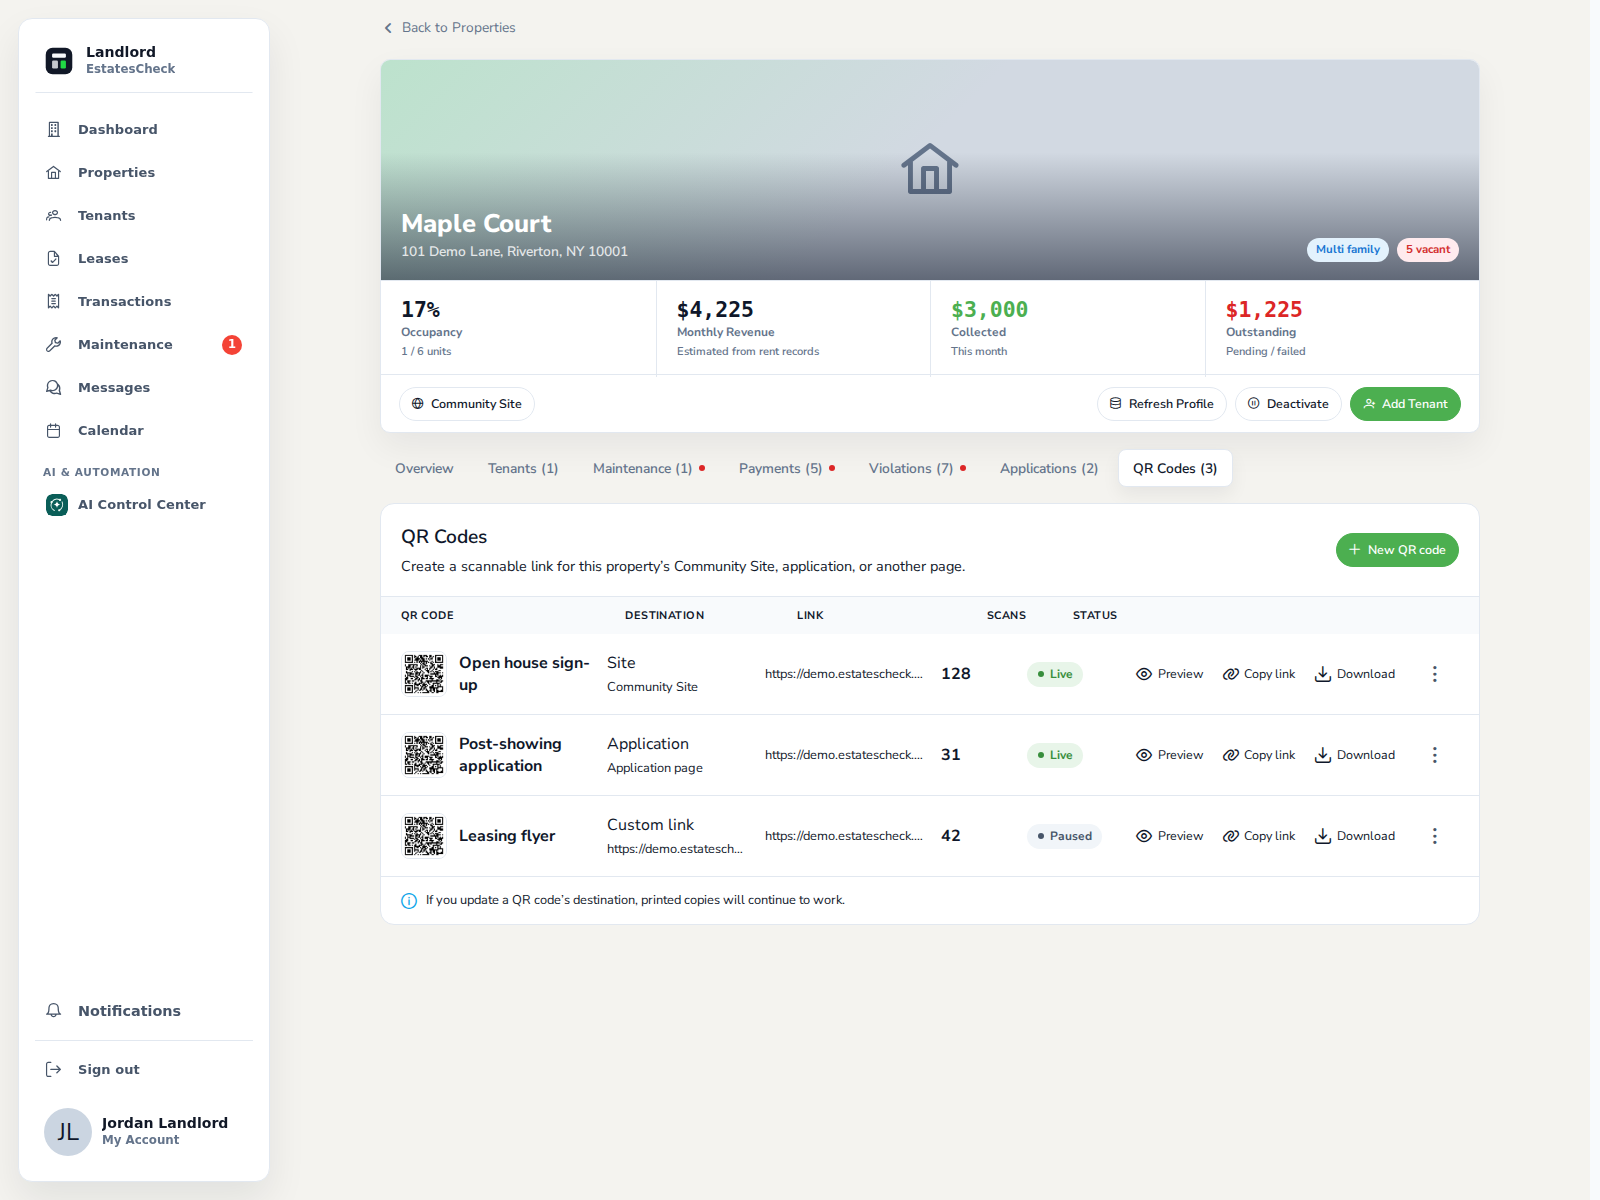Switch to the Applications (2) tab
Screen dimensions: 1600x1200
point(1049,468)
